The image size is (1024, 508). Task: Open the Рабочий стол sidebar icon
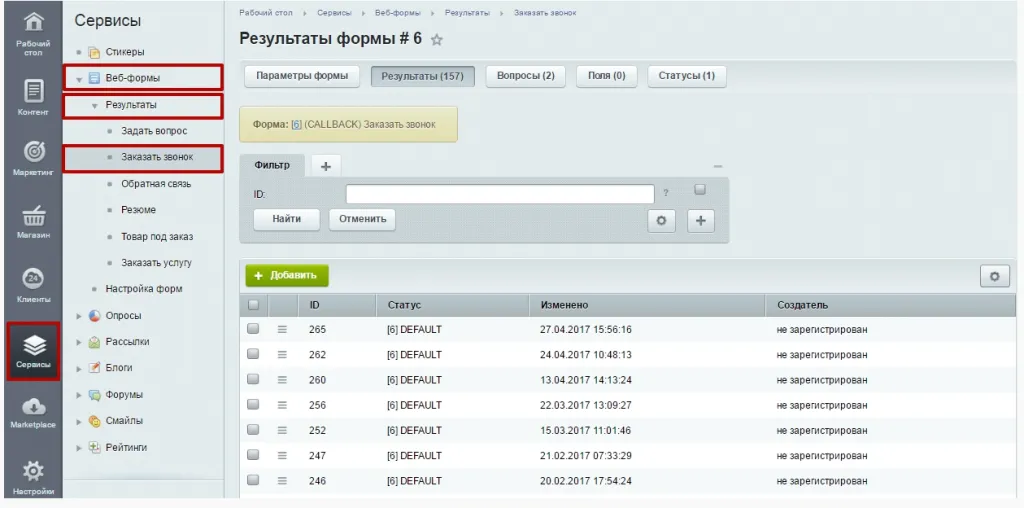pyautogui.click(x=34, y=22)
